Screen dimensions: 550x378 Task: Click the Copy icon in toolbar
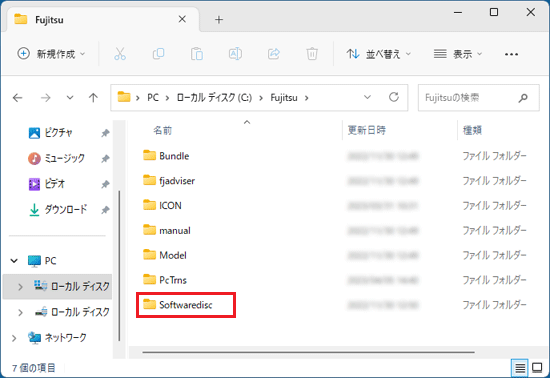(159, 54)
